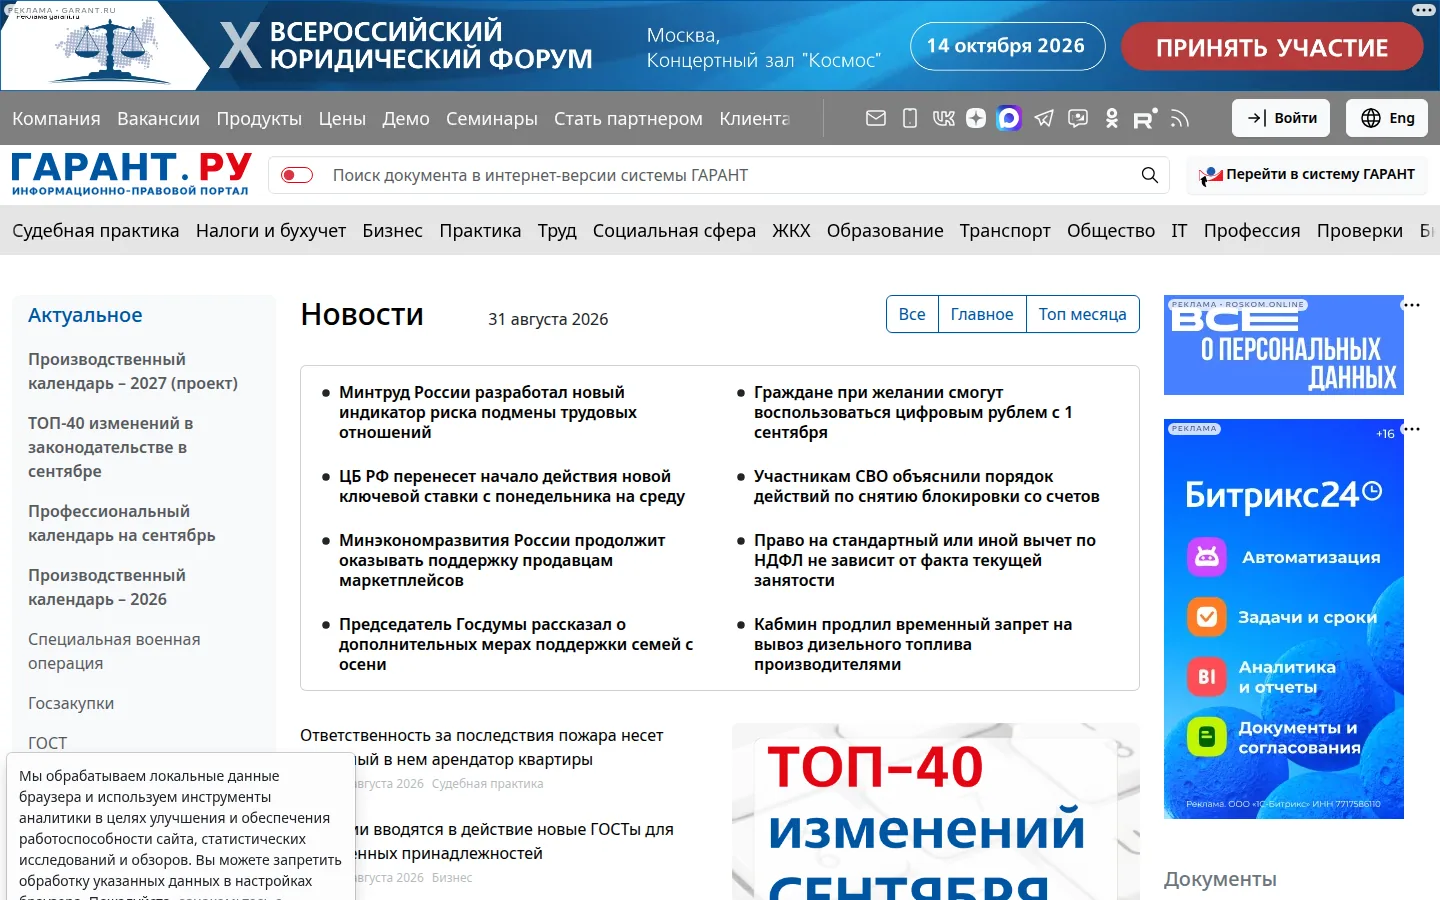Screen dimensions: 1440x900
Task: Go to the Транспорт category
Action: tap(1005, 231)
